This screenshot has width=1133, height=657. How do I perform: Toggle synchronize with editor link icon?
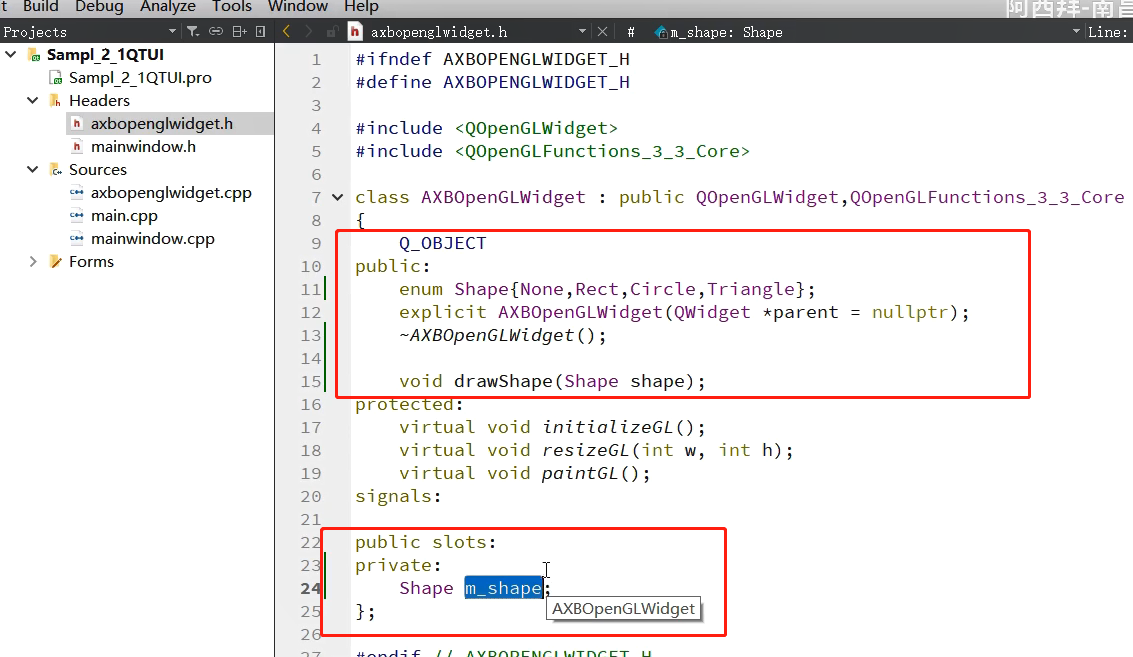point(215,32)
